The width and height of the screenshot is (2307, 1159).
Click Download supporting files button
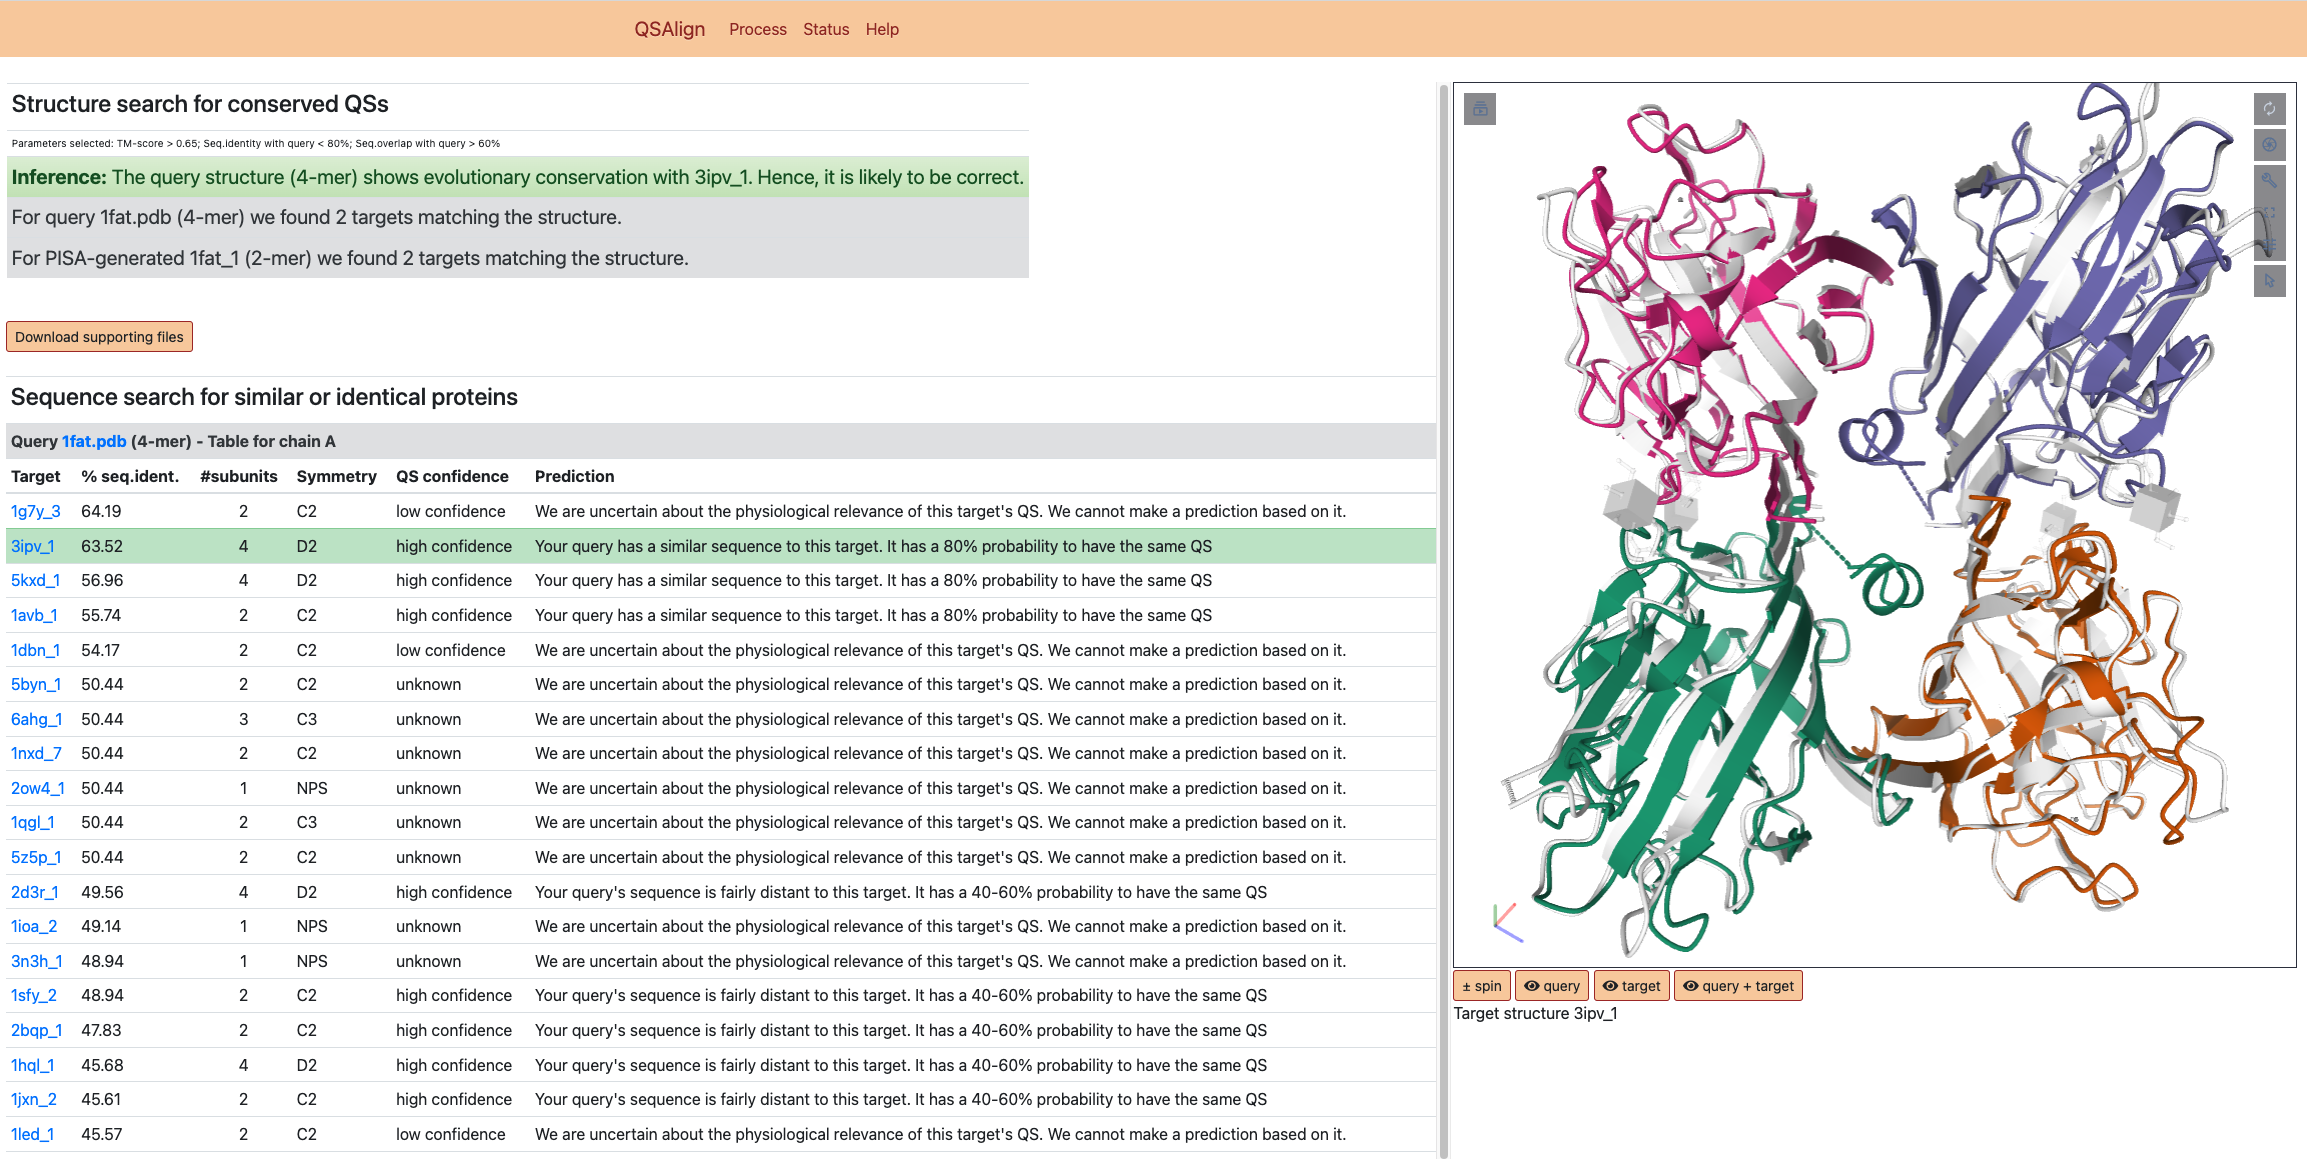[x=99, y=337]
